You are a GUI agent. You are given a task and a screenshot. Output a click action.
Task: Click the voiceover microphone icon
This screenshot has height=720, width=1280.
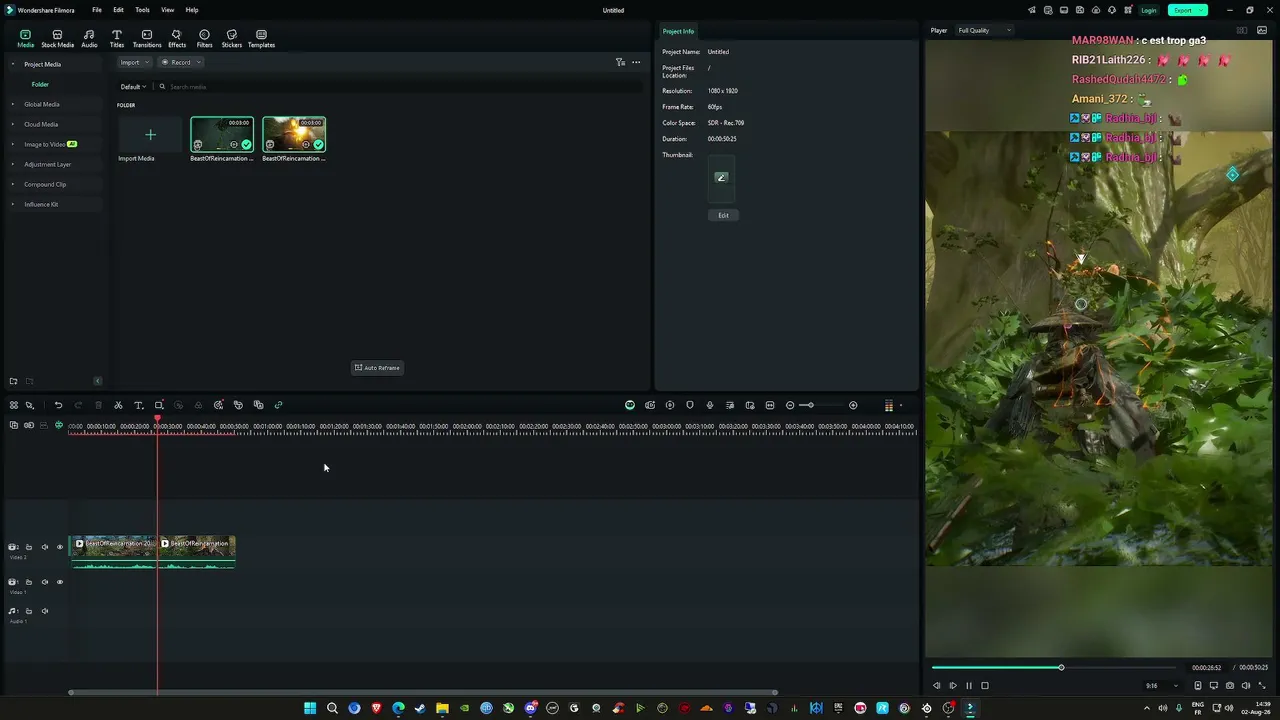[710, 405]
